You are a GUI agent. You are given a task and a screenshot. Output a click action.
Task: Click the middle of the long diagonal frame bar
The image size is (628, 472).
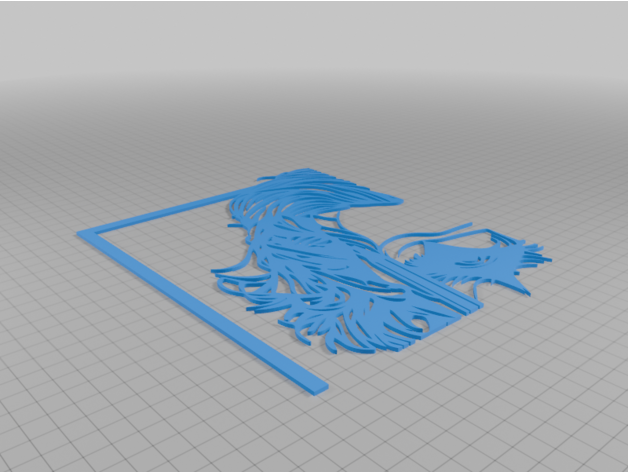(x=200, y=309)
